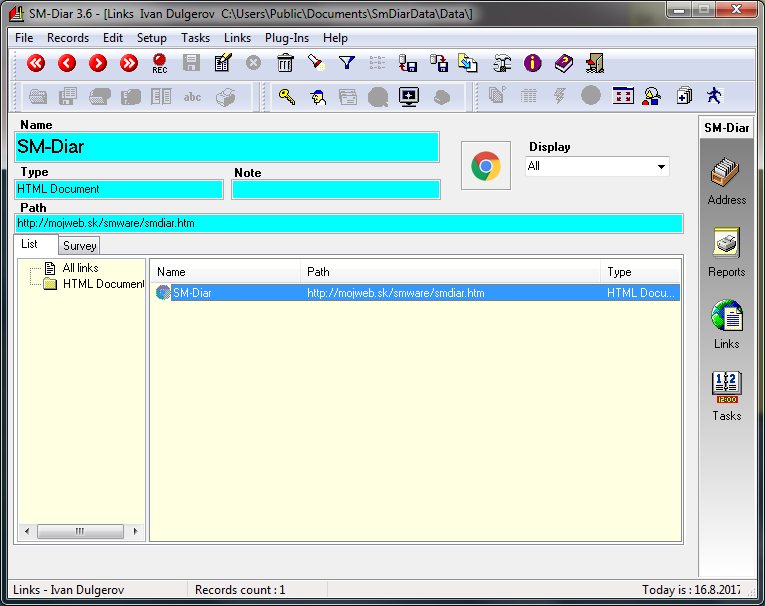Sort by Name column header

[225, 272]
